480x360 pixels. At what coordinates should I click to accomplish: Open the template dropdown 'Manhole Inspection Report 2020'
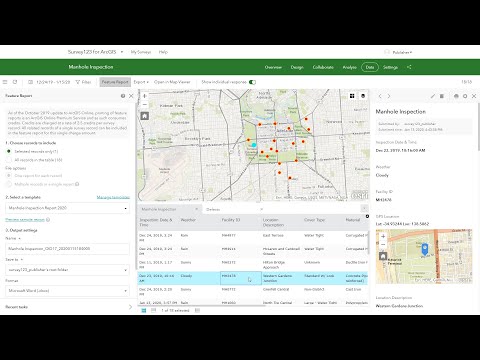pos(67,208)
